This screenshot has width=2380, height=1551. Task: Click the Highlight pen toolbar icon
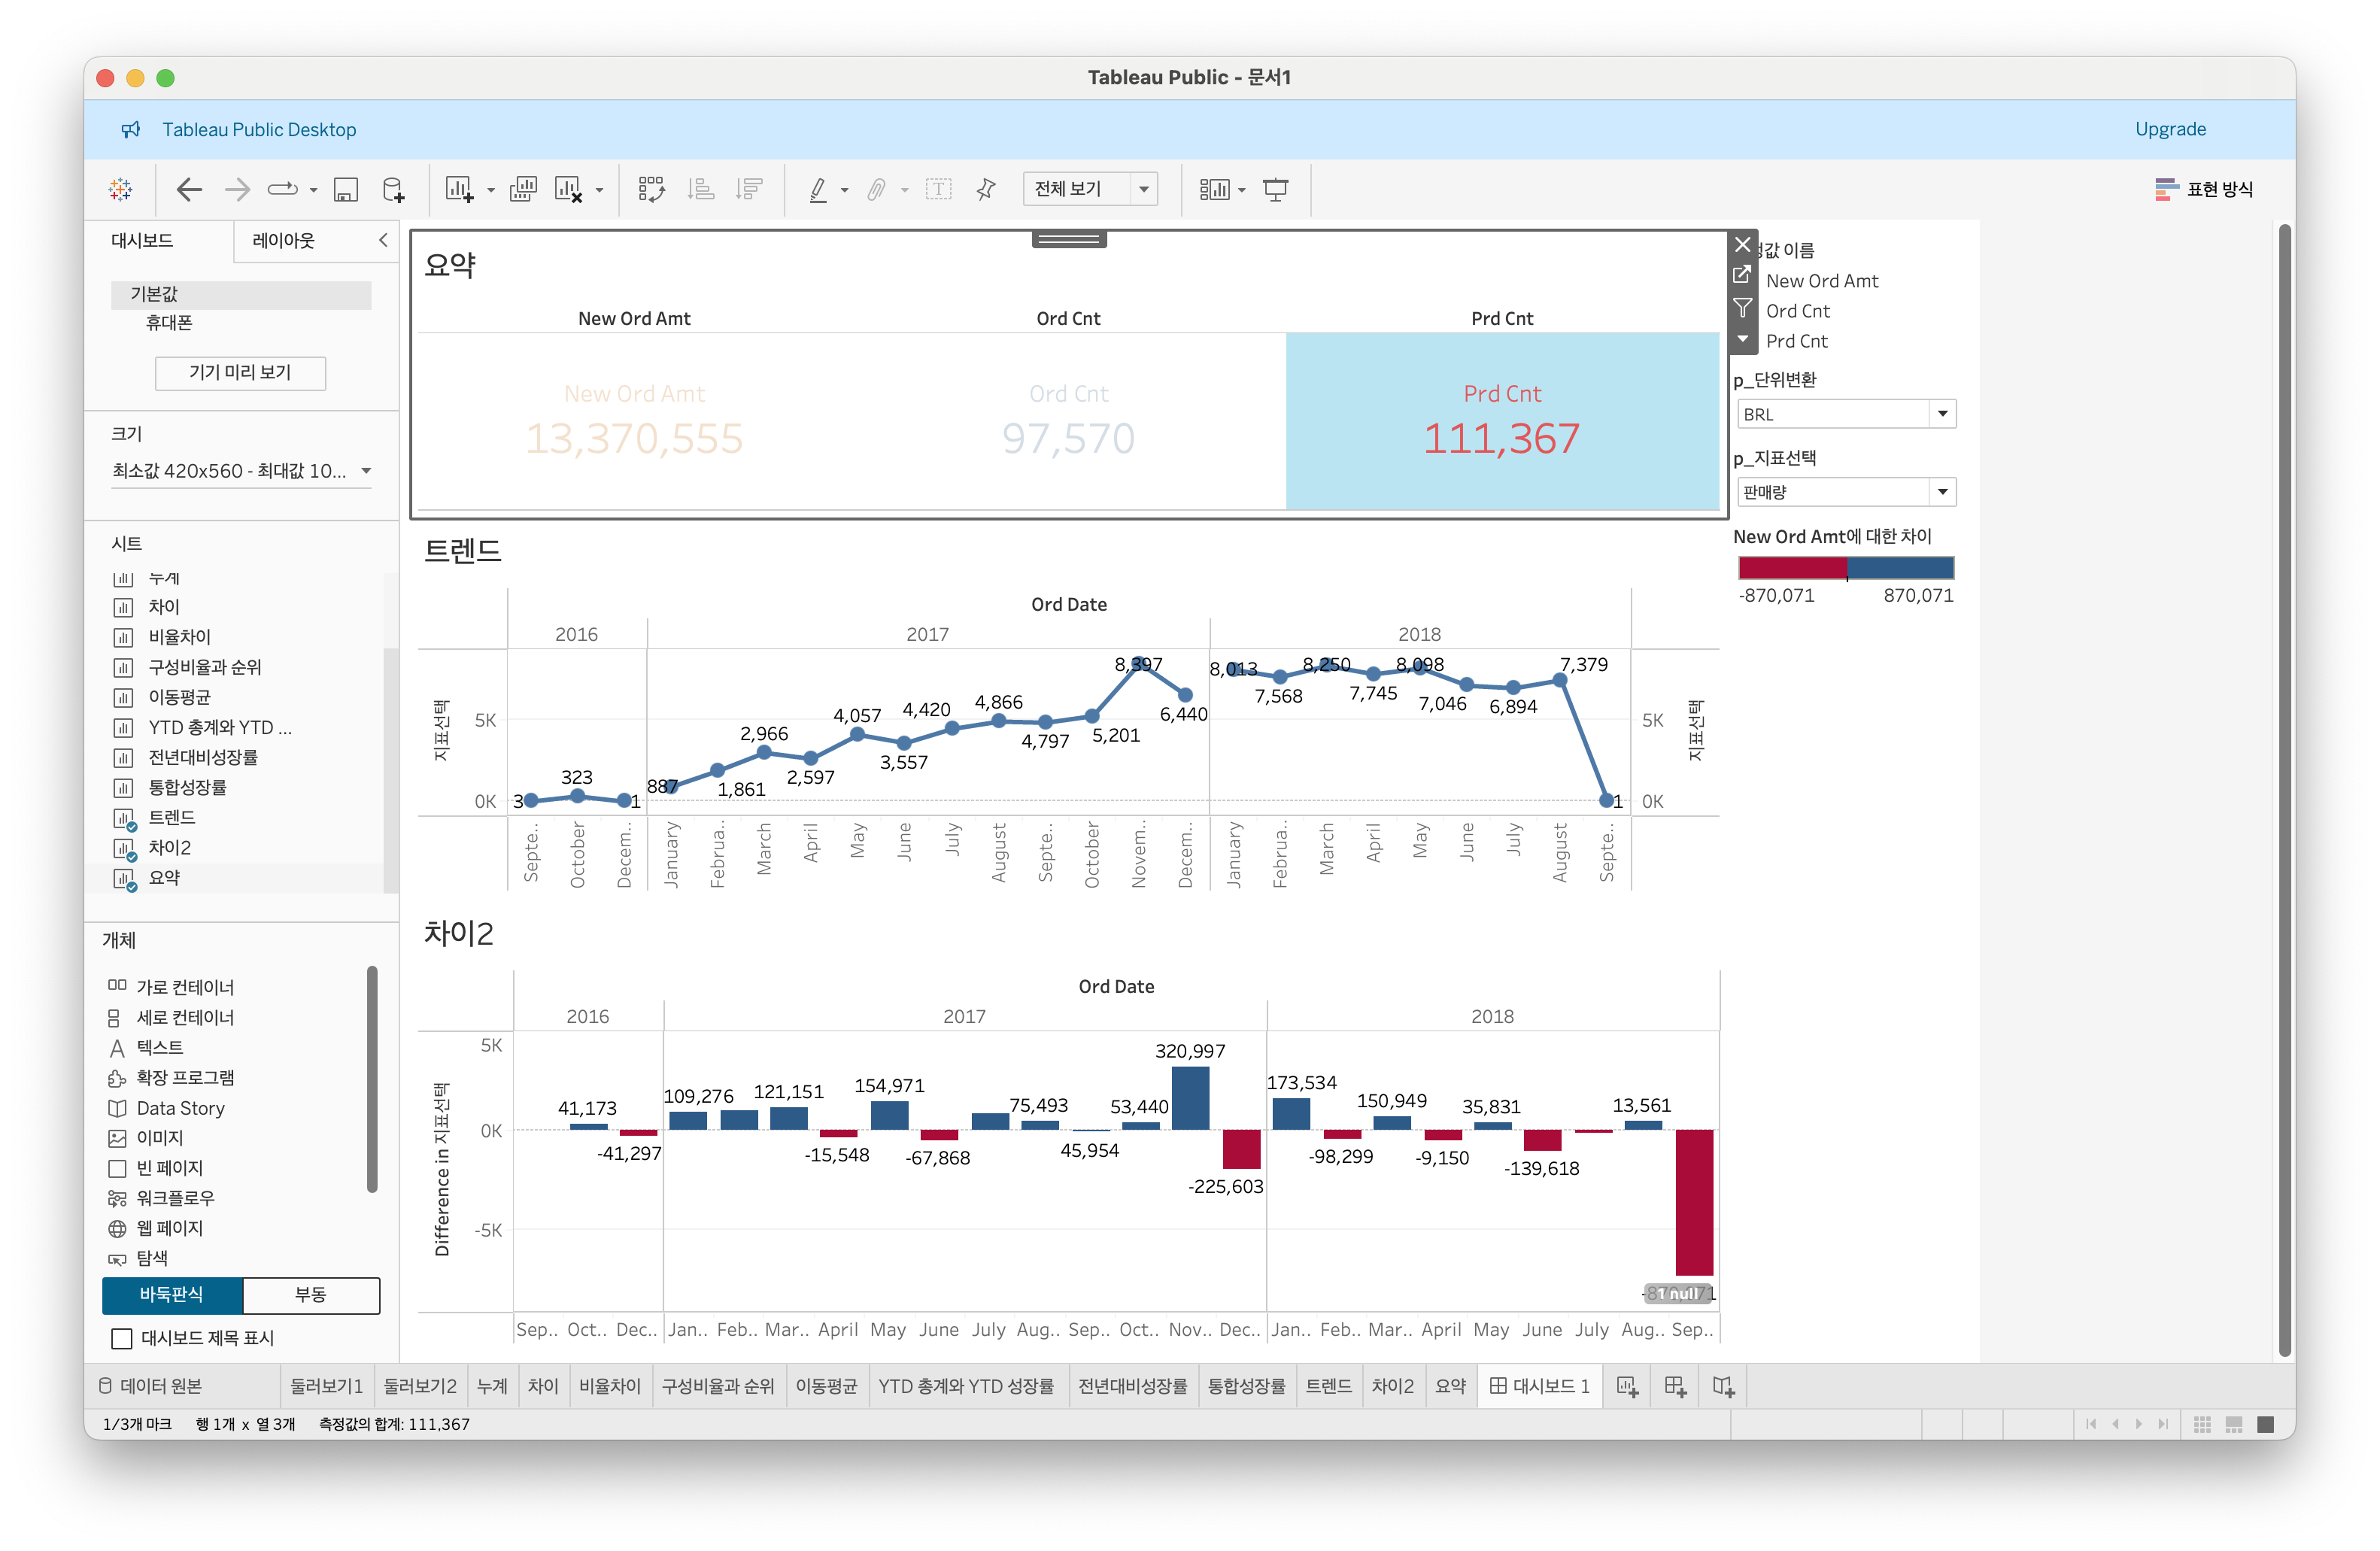click(818, 189)
